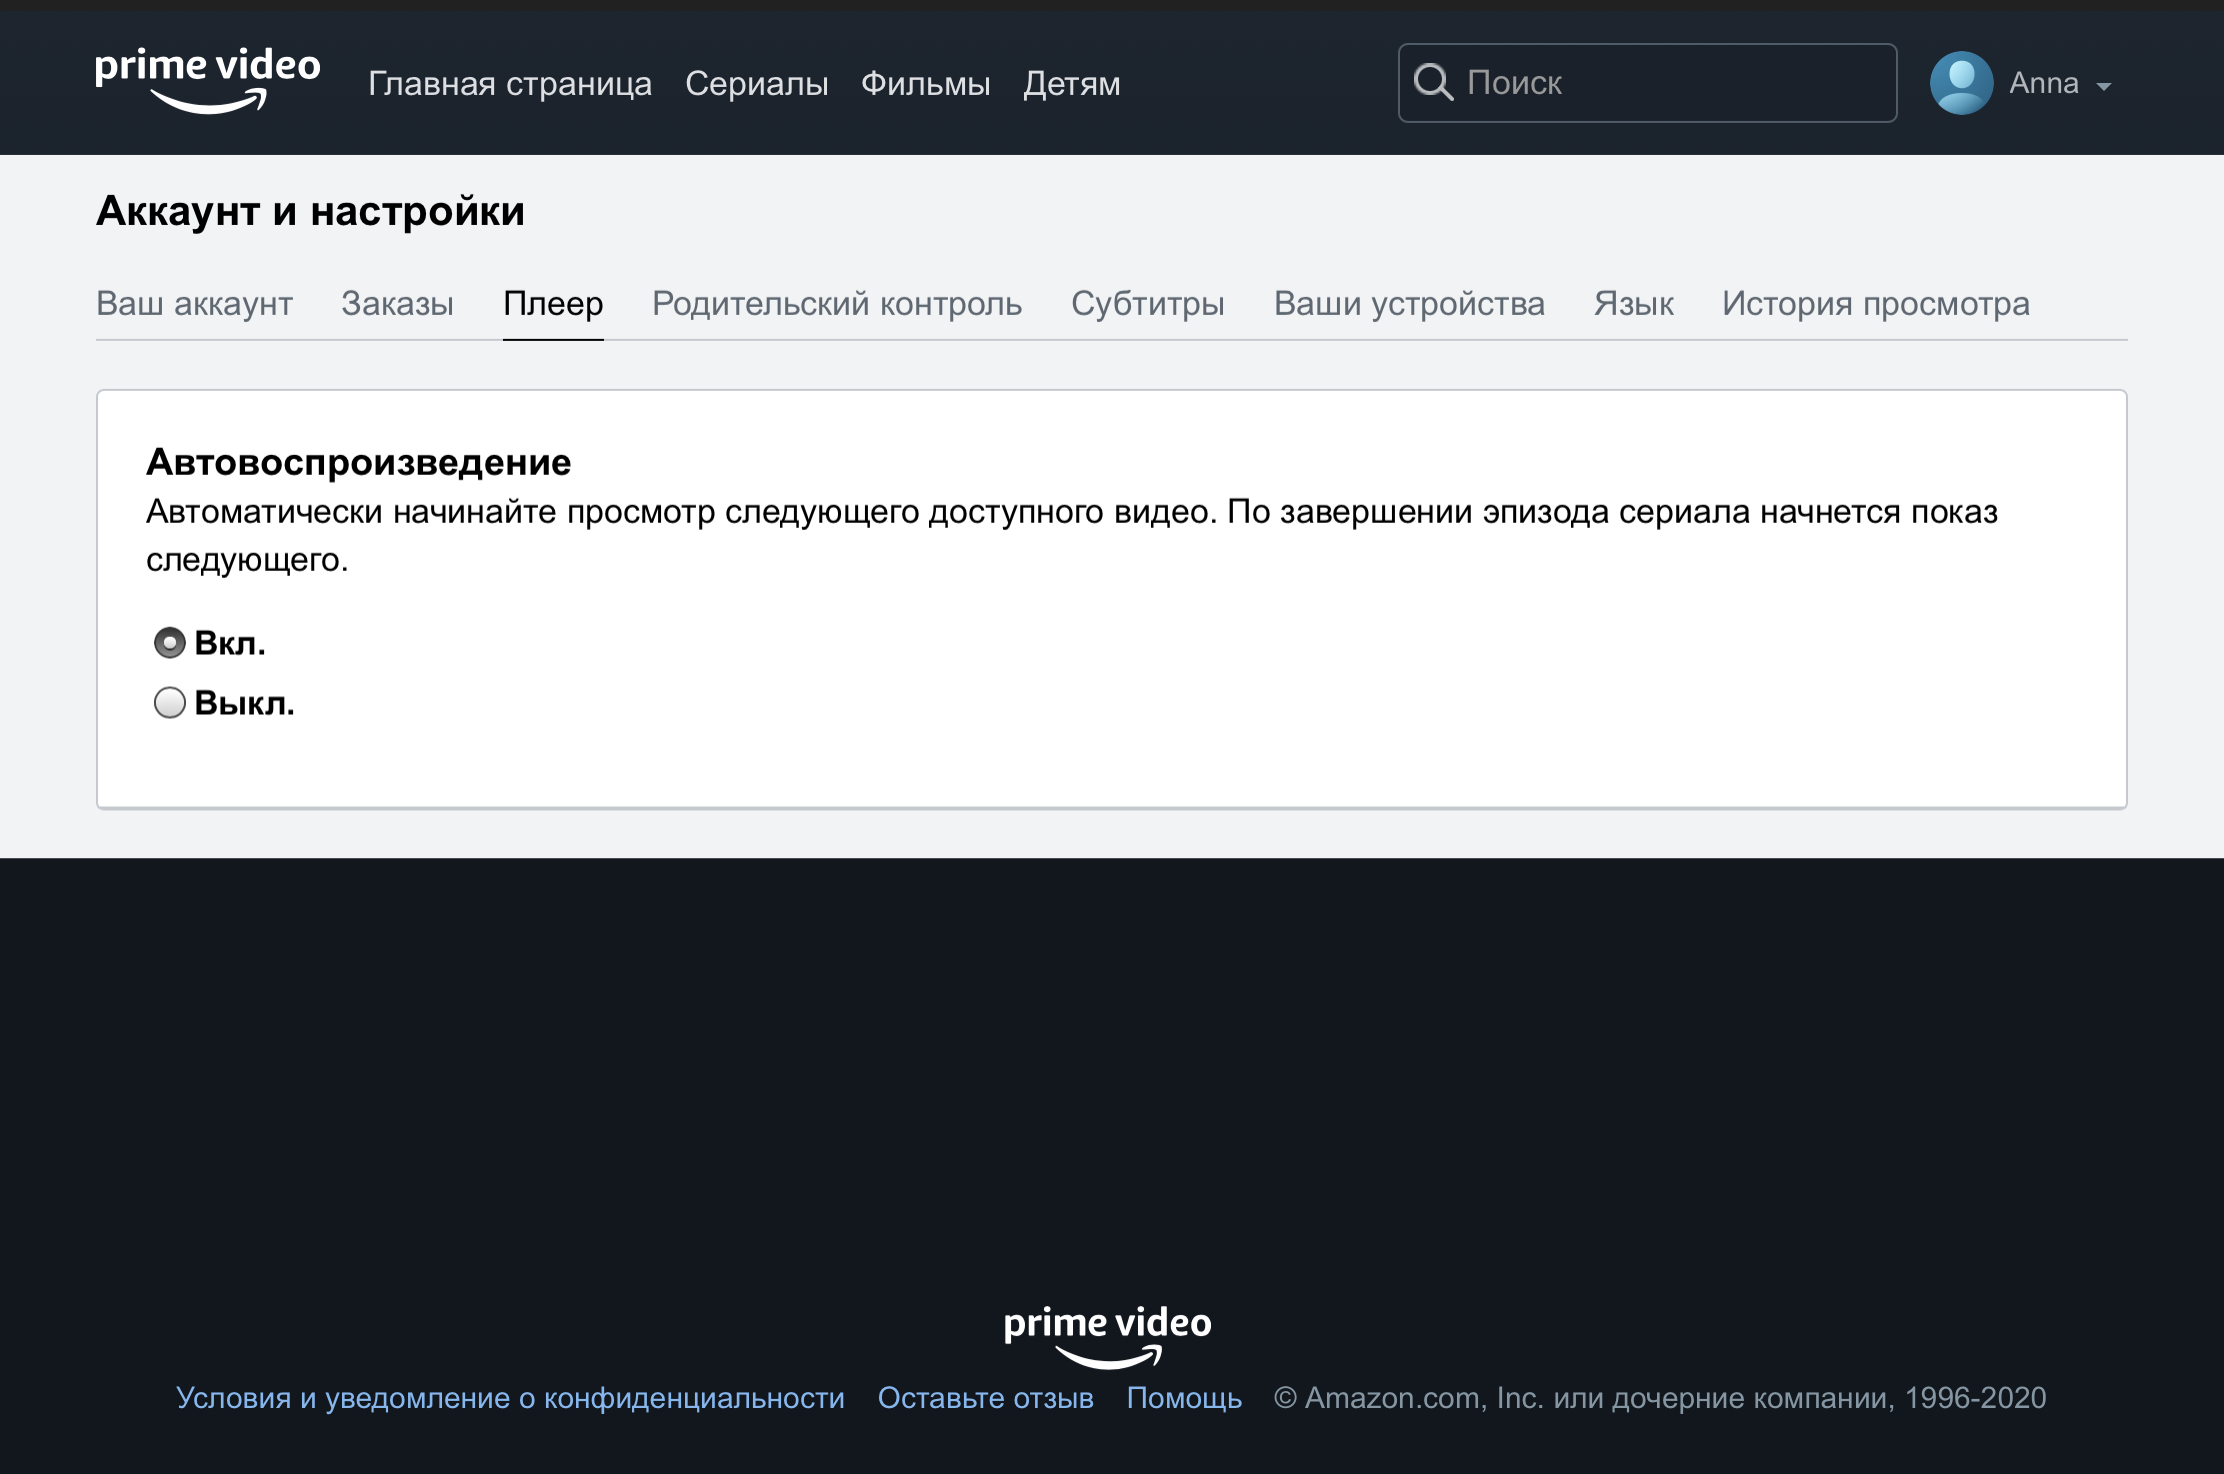Click the Помощь footer link
Image resolution: width=2224 pixels, height=1474 pixels.
coord(1184,1397)
